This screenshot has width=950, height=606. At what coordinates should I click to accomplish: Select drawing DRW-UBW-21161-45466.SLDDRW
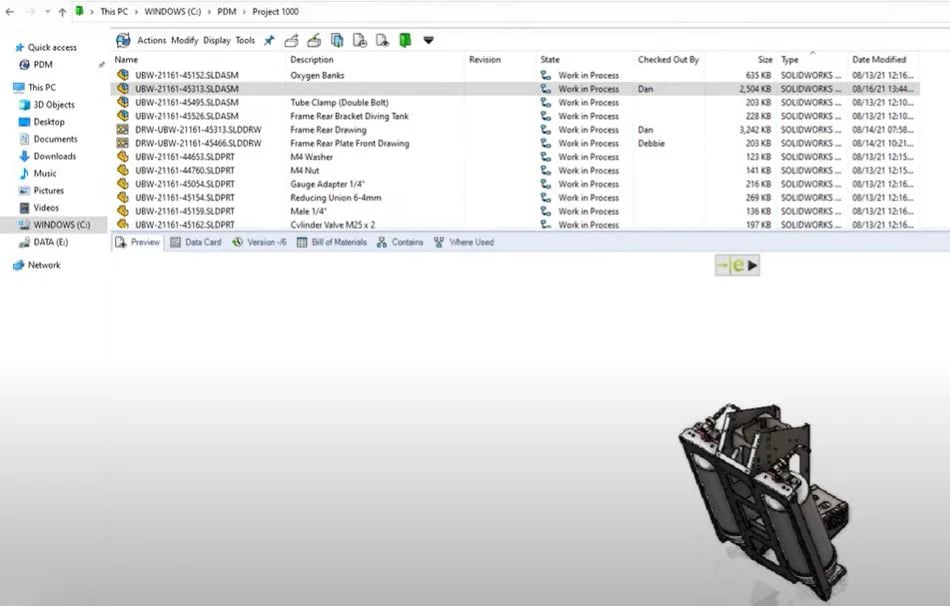point(198,143)
